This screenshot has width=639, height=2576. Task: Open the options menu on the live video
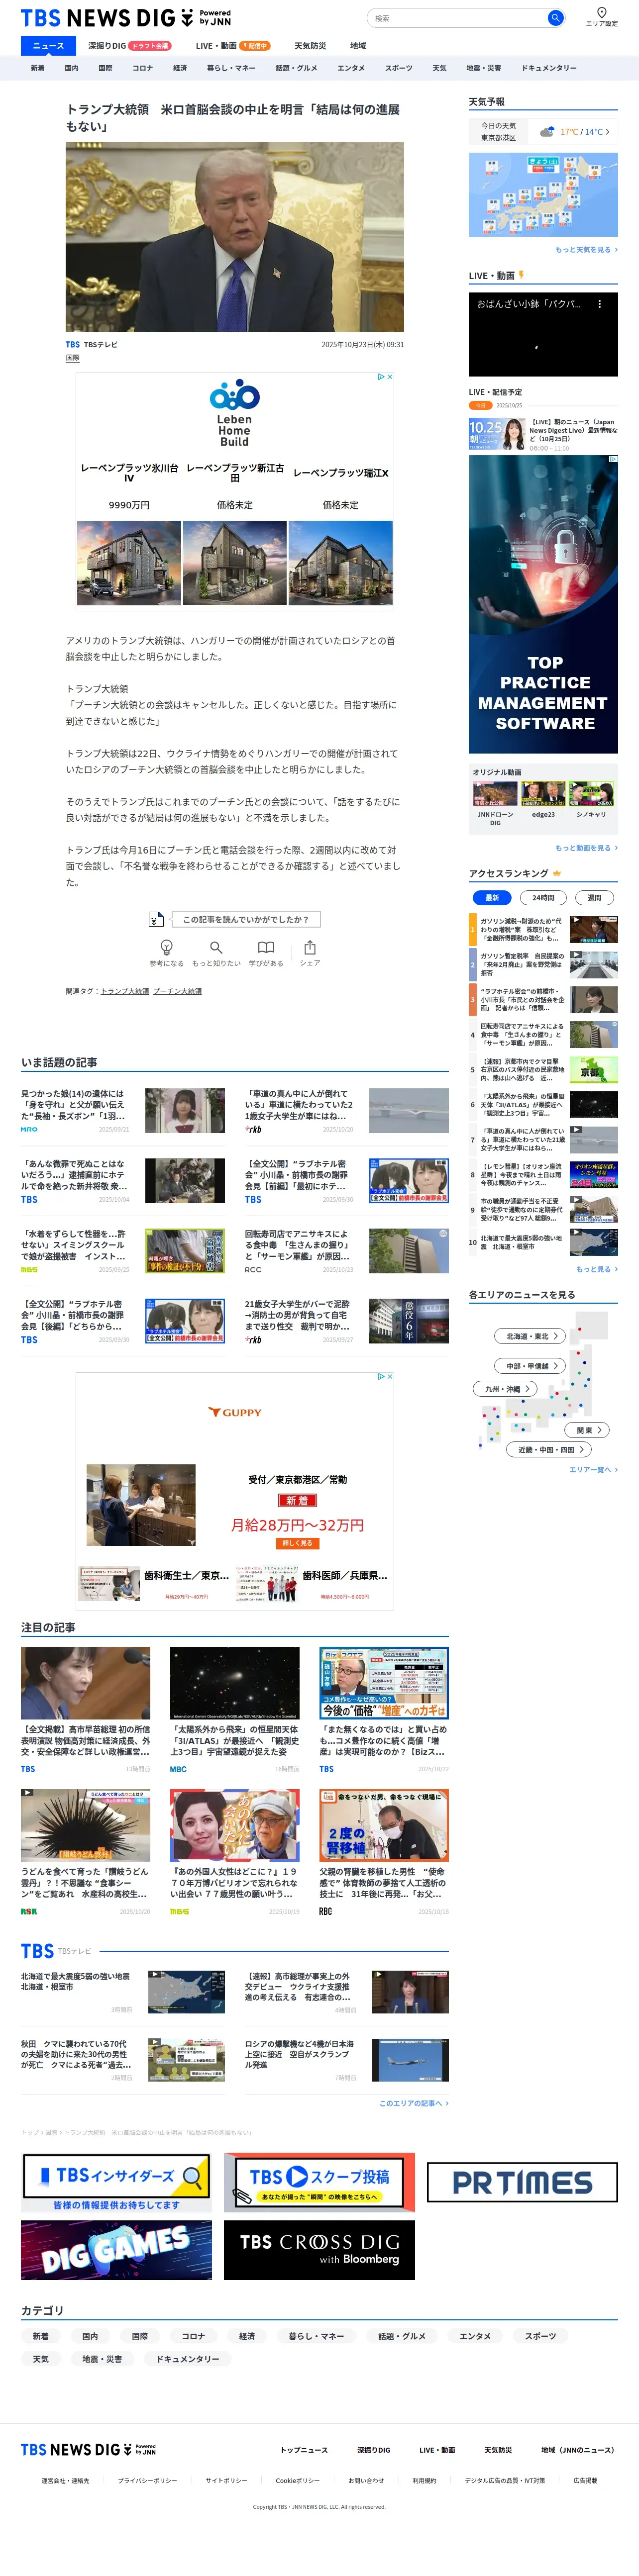tap(600, 304)
